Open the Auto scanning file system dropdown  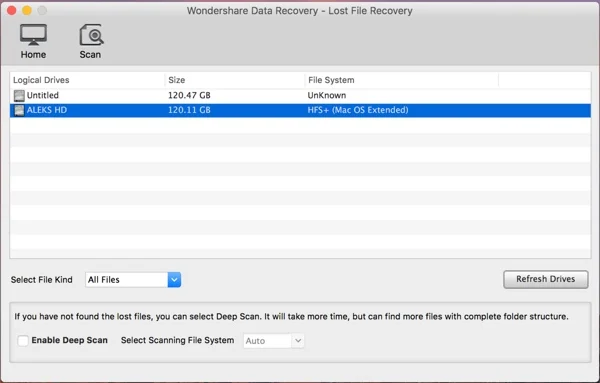274,341
